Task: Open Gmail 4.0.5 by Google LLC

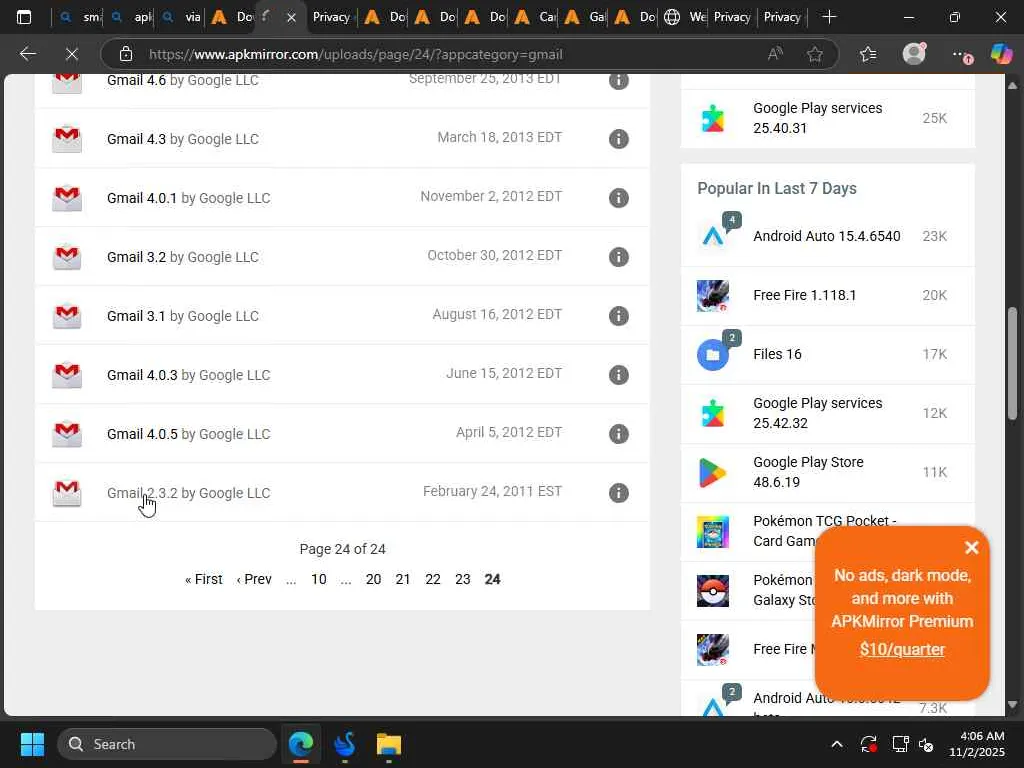Action: [x=189, y=434]
